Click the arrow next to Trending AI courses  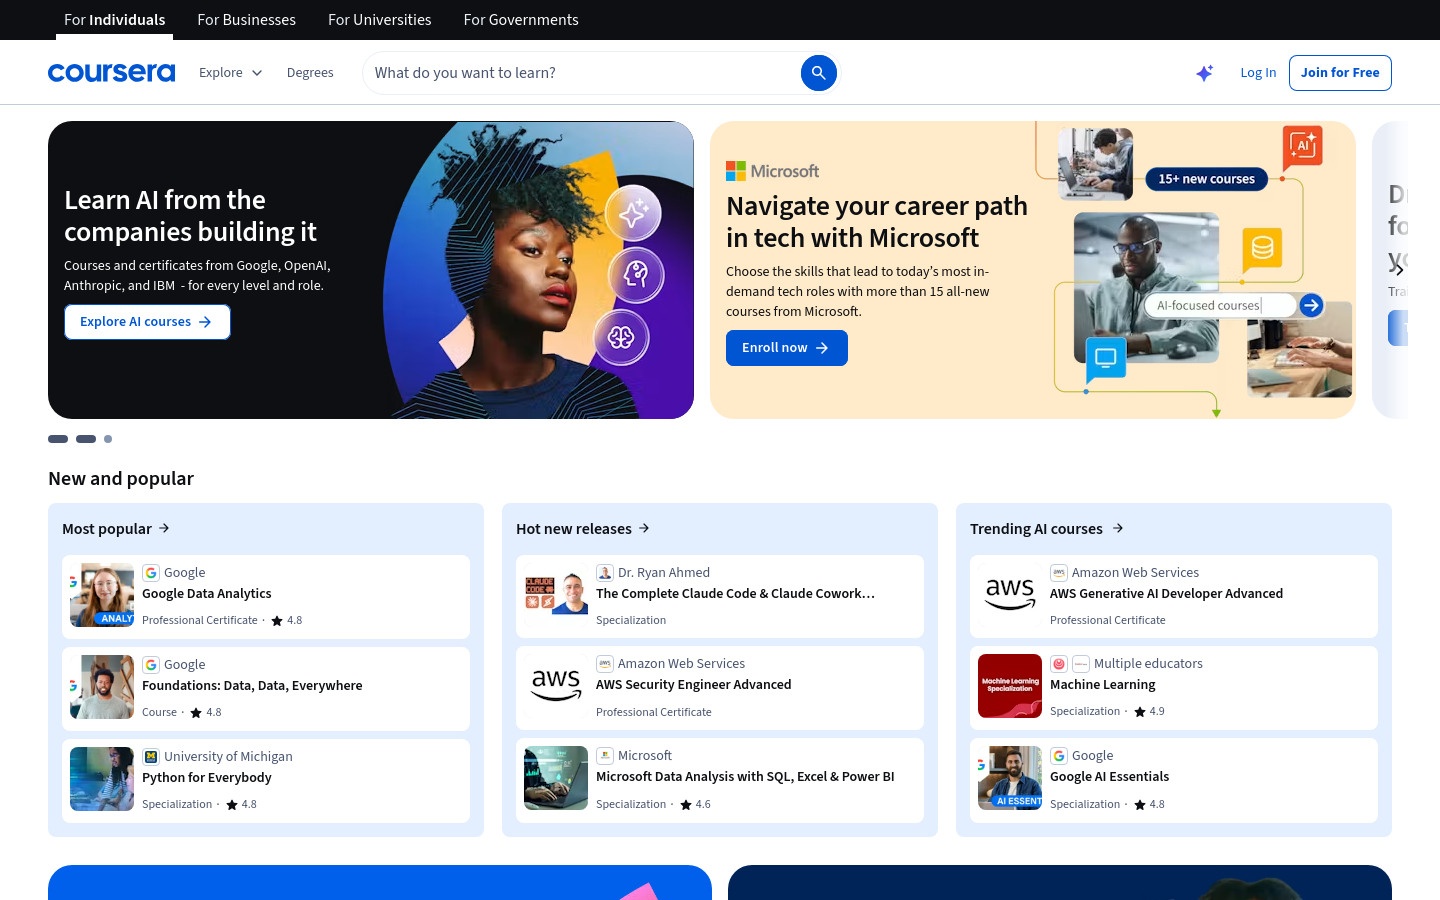(x=1118, y=528)
